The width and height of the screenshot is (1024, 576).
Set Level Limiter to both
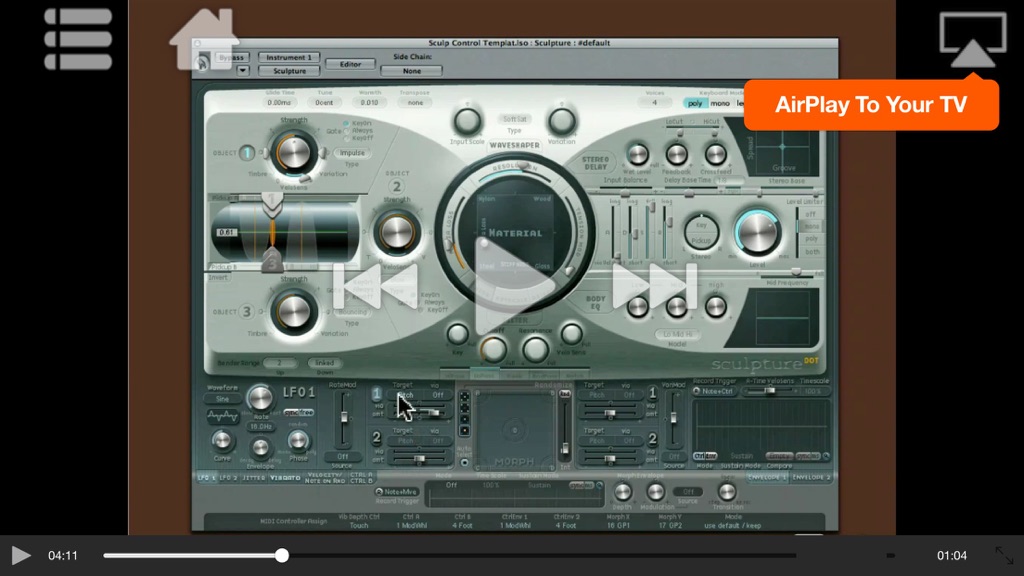pos(811,251)
